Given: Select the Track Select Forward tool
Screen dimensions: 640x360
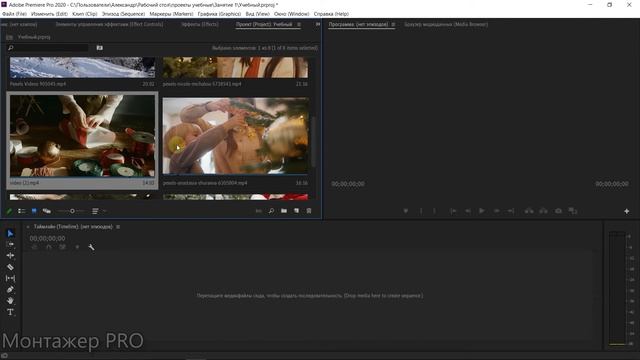Looking at the screenshot, I should click(x=10, y=244).
